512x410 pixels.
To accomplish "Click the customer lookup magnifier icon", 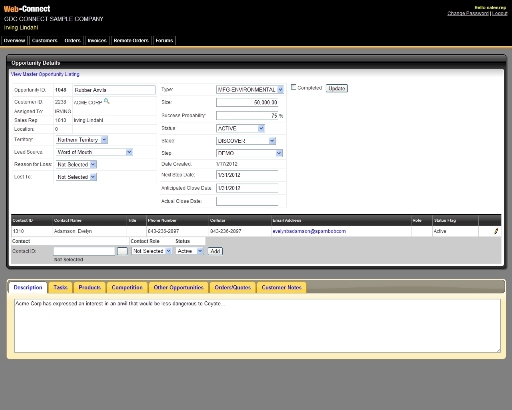I will pyautogui.click(x=107, y=101).
